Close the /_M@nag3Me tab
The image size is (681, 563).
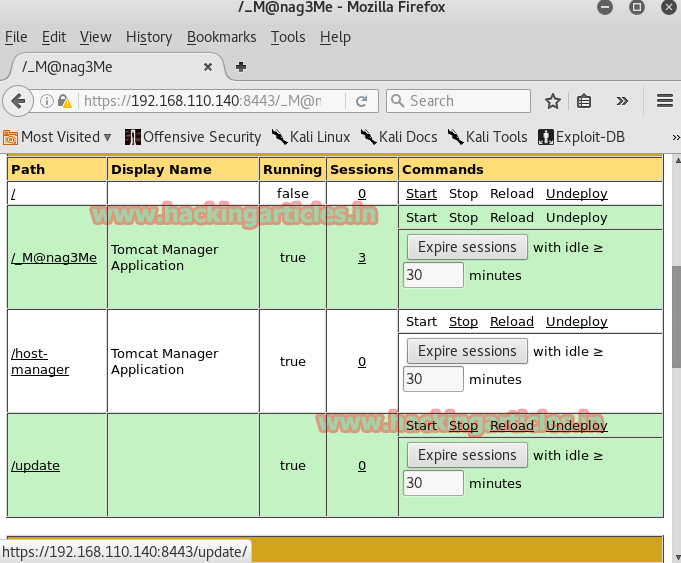[x=208, y=67]
